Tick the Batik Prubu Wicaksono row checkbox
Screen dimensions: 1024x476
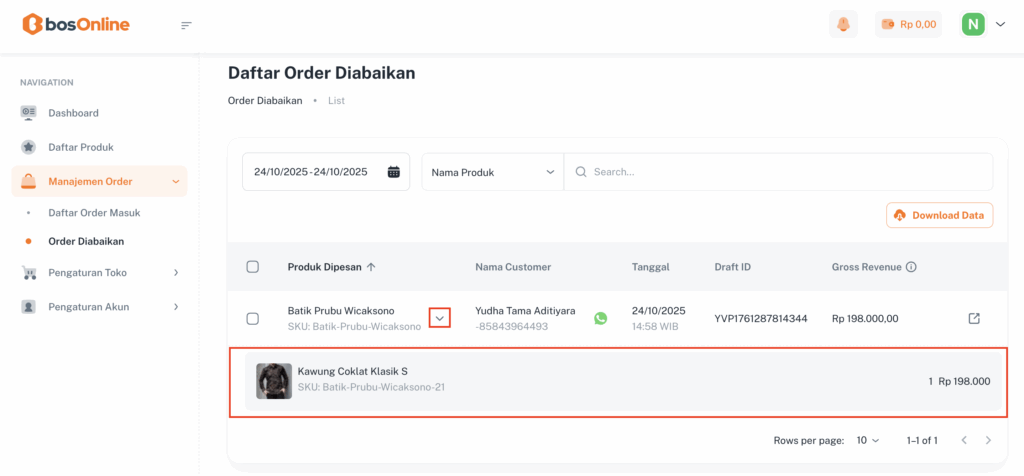tap(252, 318)
